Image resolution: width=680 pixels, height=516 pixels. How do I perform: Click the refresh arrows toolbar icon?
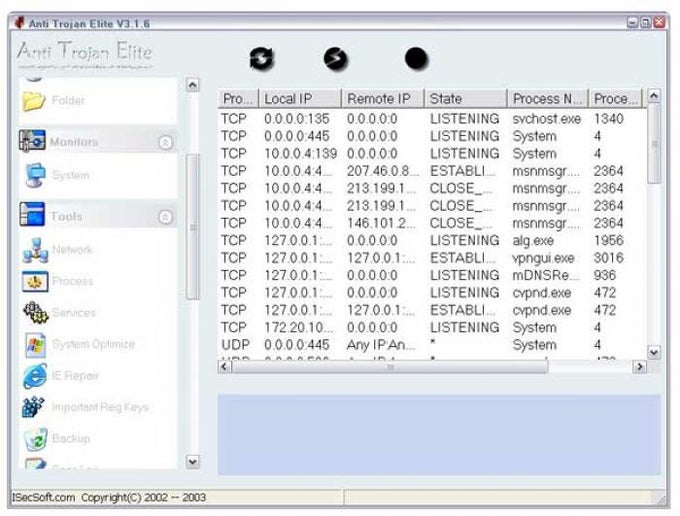tap(262, 59)
